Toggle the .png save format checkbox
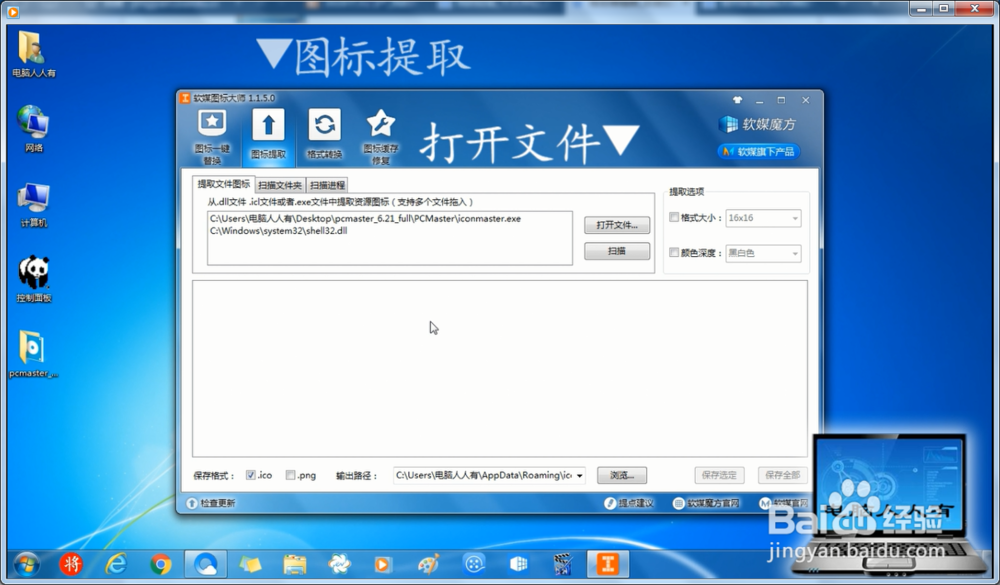The image size is (1000, 585). click(x=291, y=475)
